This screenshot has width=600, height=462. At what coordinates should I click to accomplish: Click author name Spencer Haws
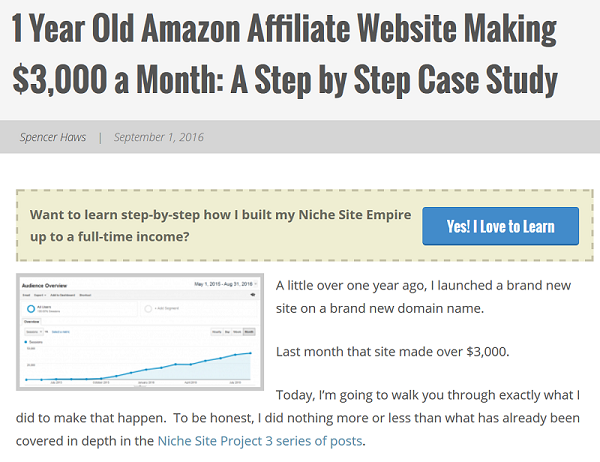pos(54,137)
